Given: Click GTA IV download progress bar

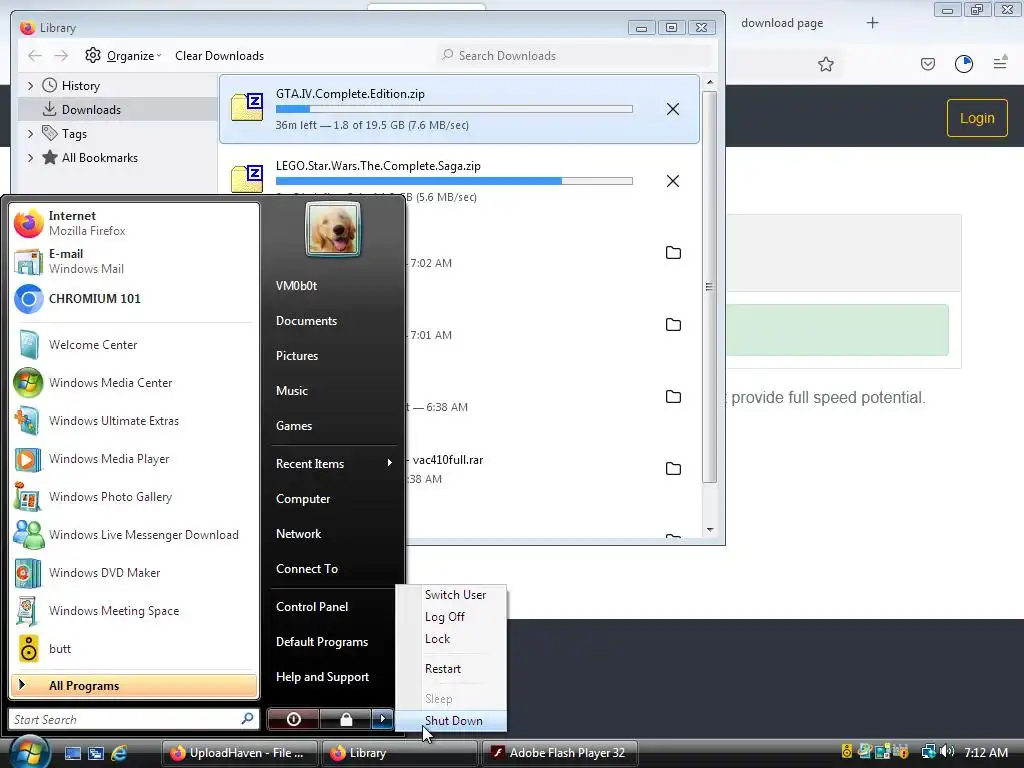Looking at the screenshot, I should coord(454,109).
